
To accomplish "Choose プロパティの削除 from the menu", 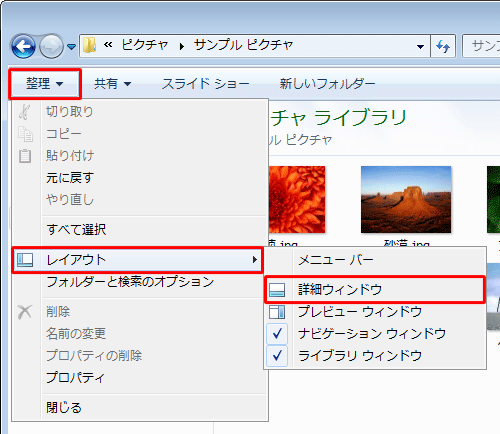I will (140, 356).
